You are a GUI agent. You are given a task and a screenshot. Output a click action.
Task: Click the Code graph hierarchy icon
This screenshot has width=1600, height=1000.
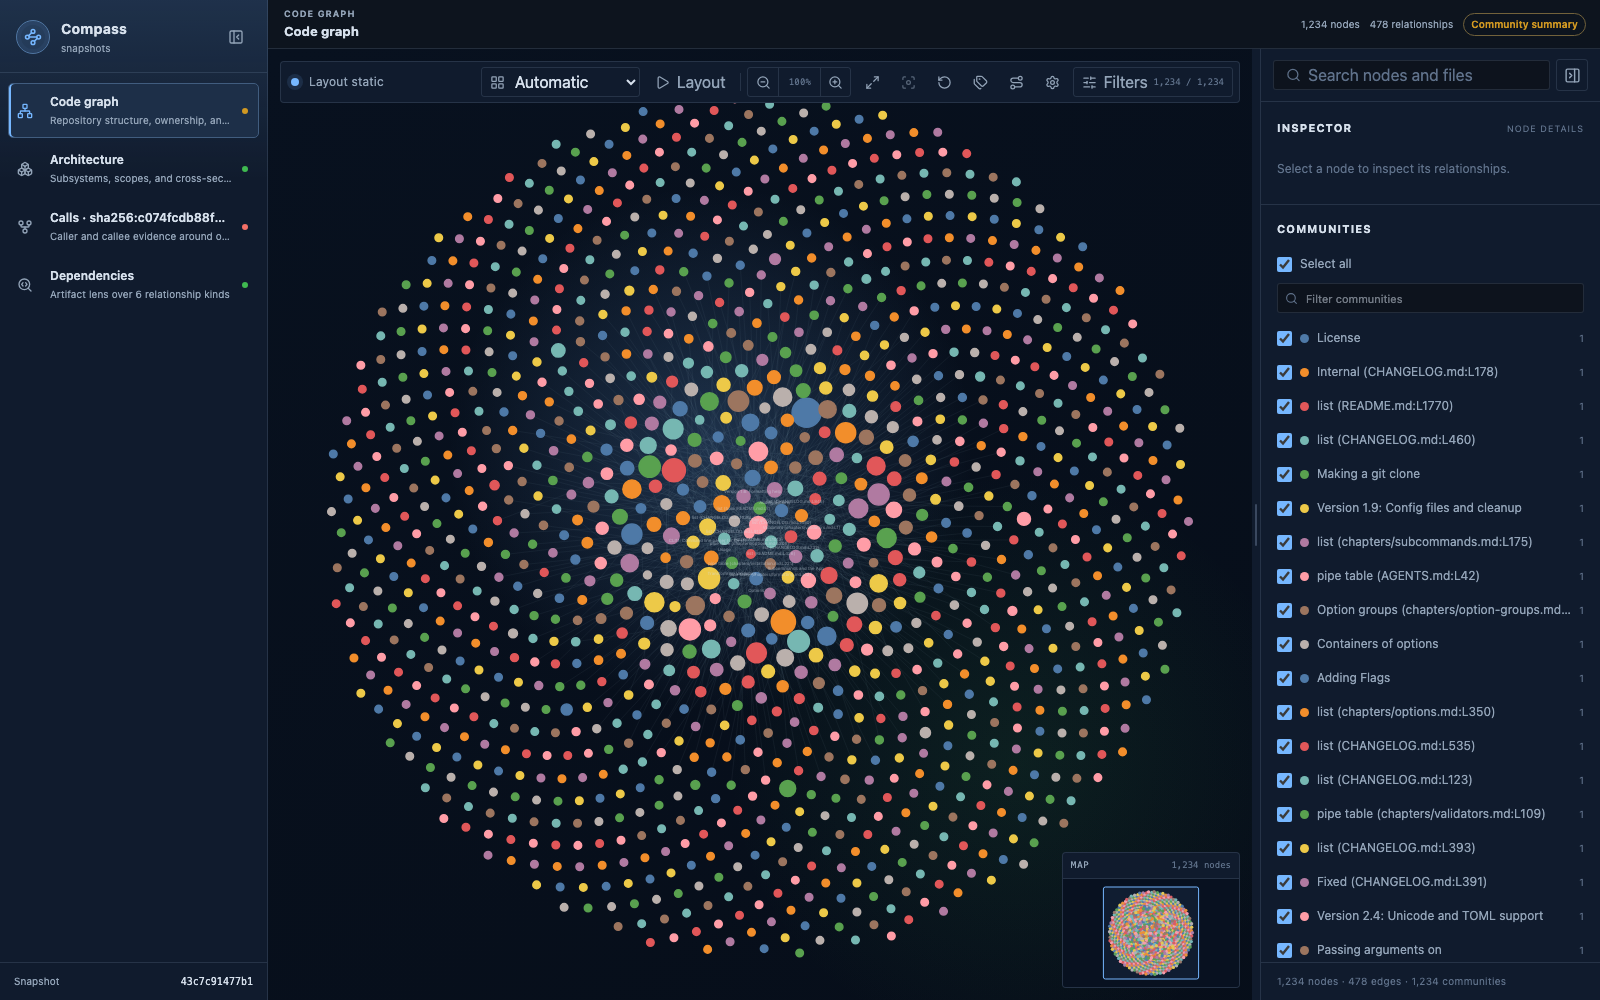click(25, 111)
